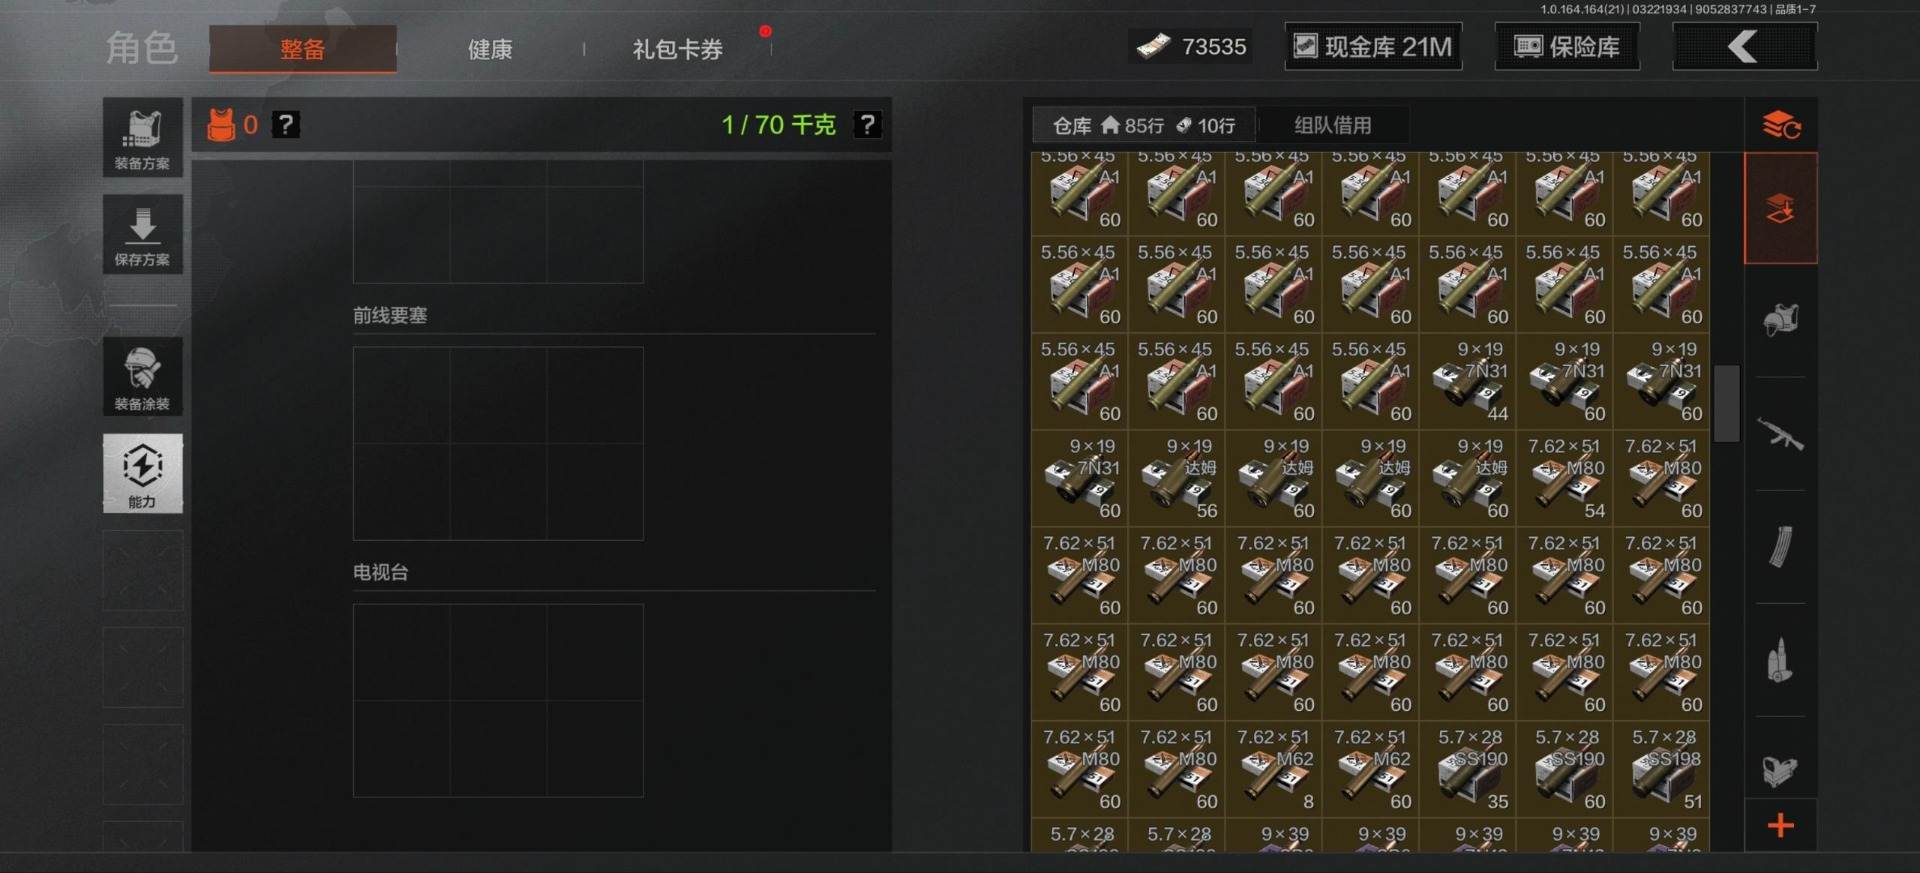
Task: Select the 组队借用 tab
Action: pyautogui.click(x=1332, y=125)
